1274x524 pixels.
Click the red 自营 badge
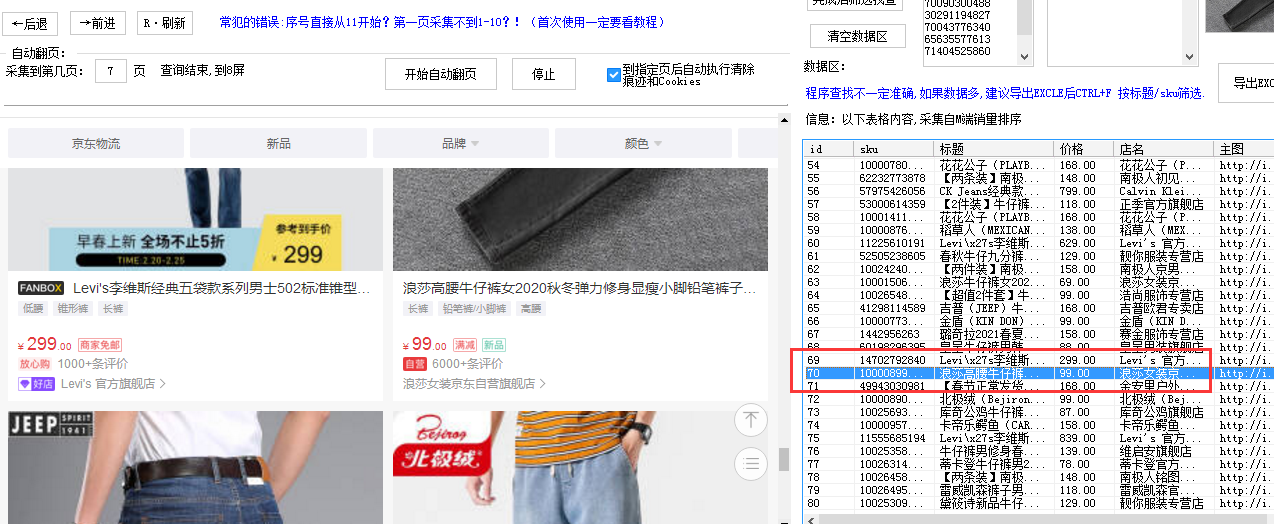[x=415, y=364]
